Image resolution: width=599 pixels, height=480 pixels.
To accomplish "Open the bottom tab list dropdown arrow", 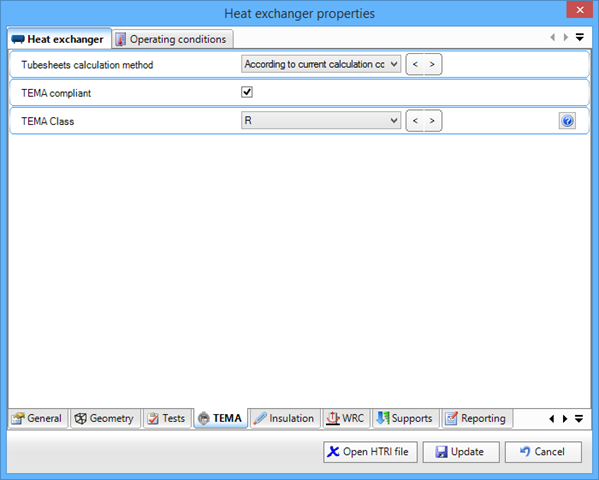I will point(579,418).
